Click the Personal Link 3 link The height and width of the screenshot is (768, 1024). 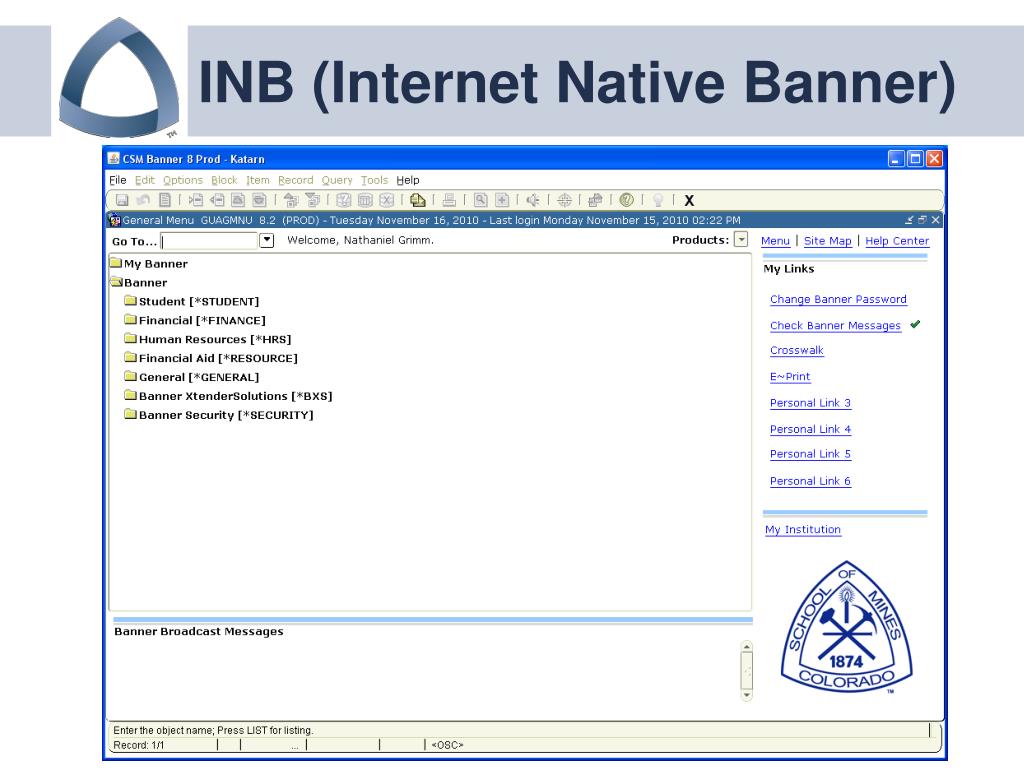point(810,403)
